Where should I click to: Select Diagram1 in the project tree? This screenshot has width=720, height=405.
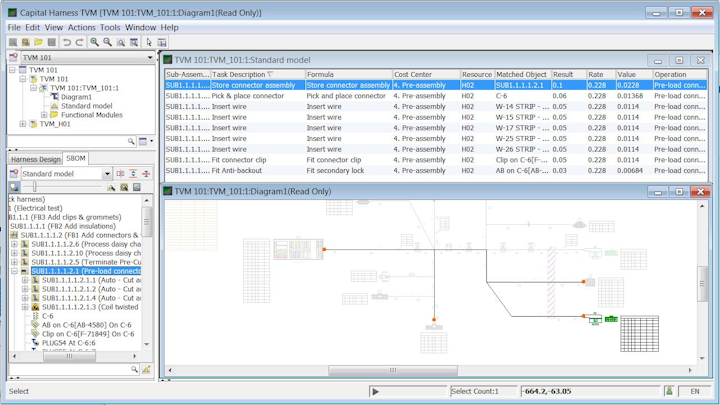[x=76, y=97]
